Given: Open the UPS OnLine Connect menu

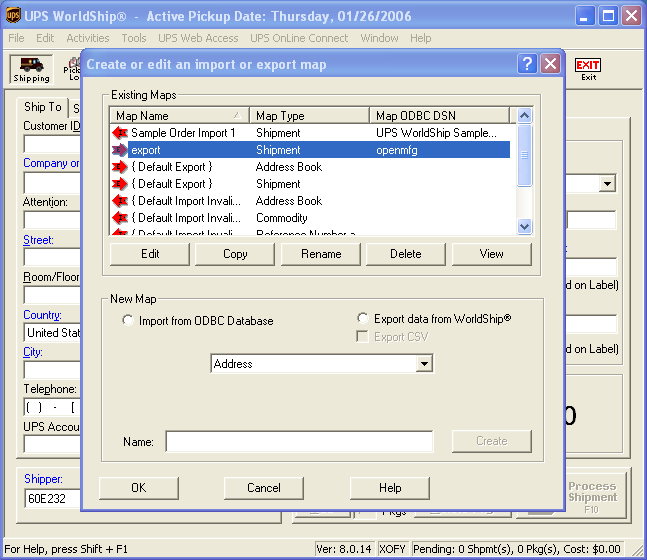Looking at the screenshot, I should pos(299,38).
